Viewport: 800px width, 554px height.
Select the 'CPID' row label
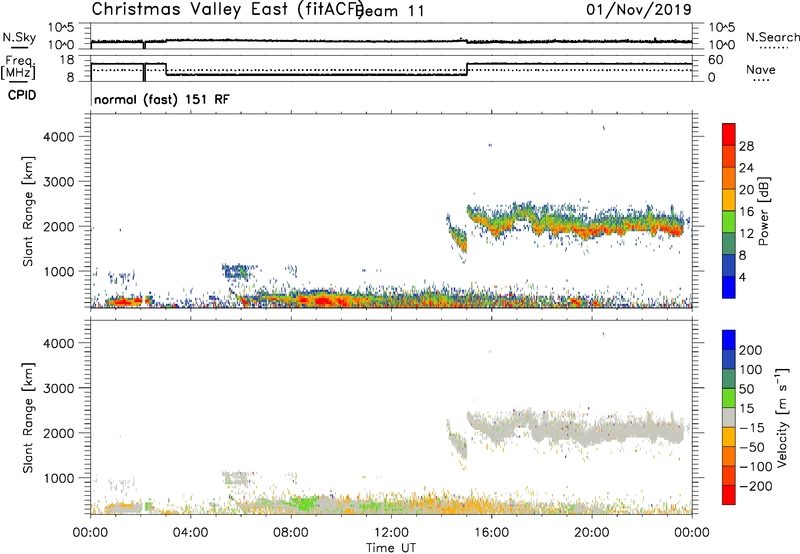tap(22, 95)
